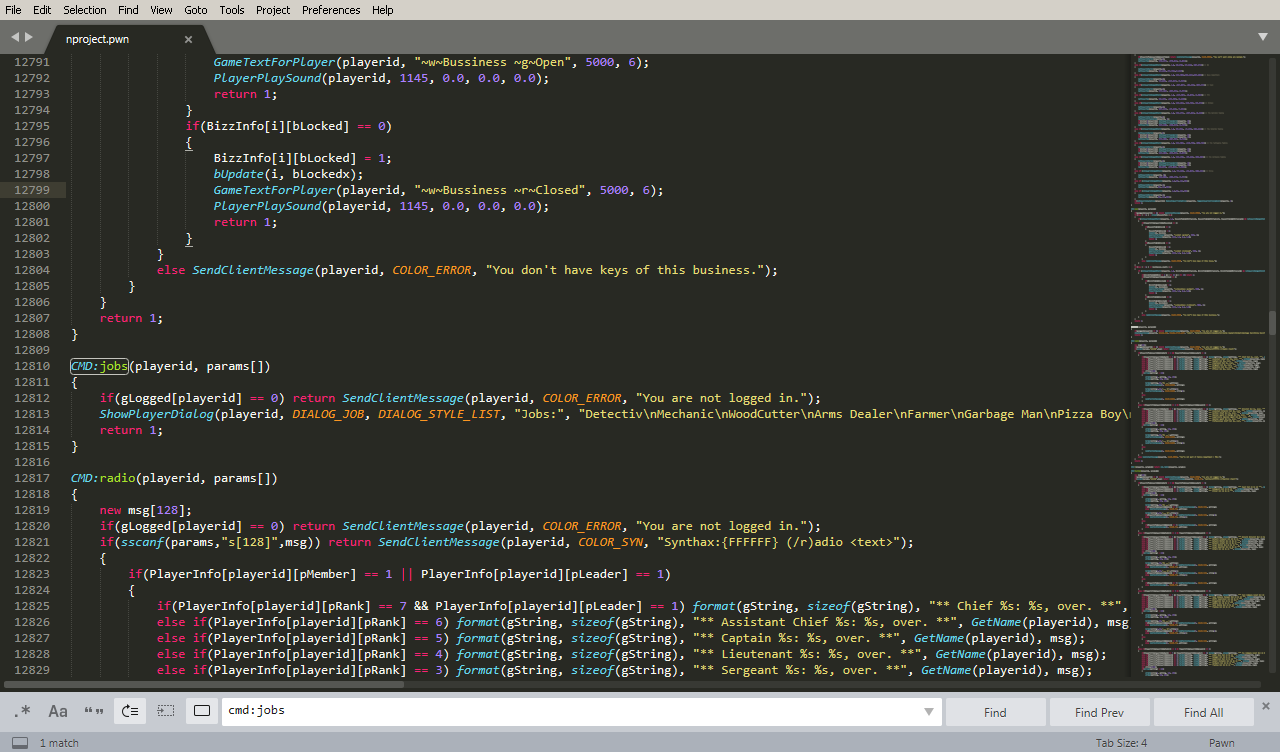Click the "** Lieutenant %s: %s, over. **" string
1280x752 pixels.
[807, 654]
